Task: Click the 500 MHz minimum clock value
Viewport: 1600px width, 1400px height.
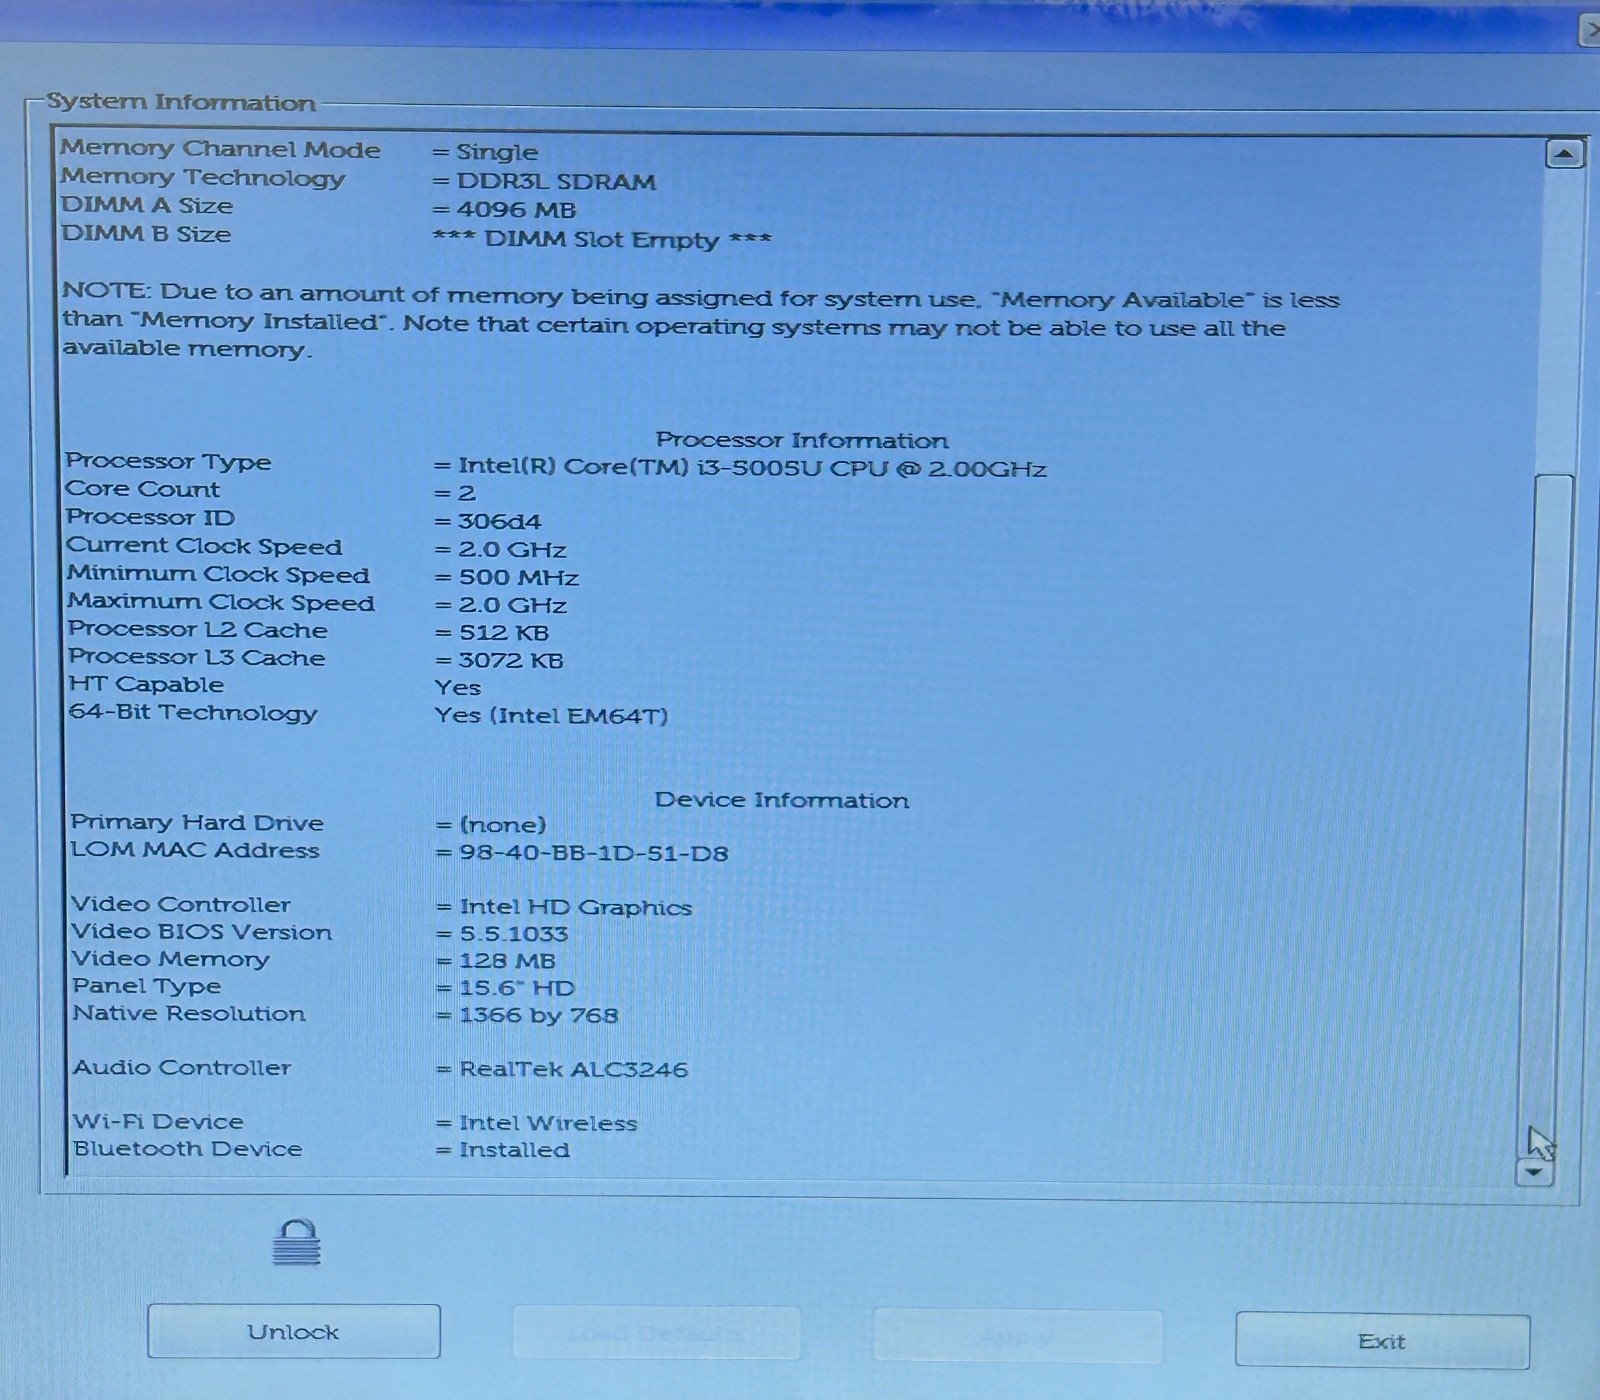Action: [x=518, y=577]
